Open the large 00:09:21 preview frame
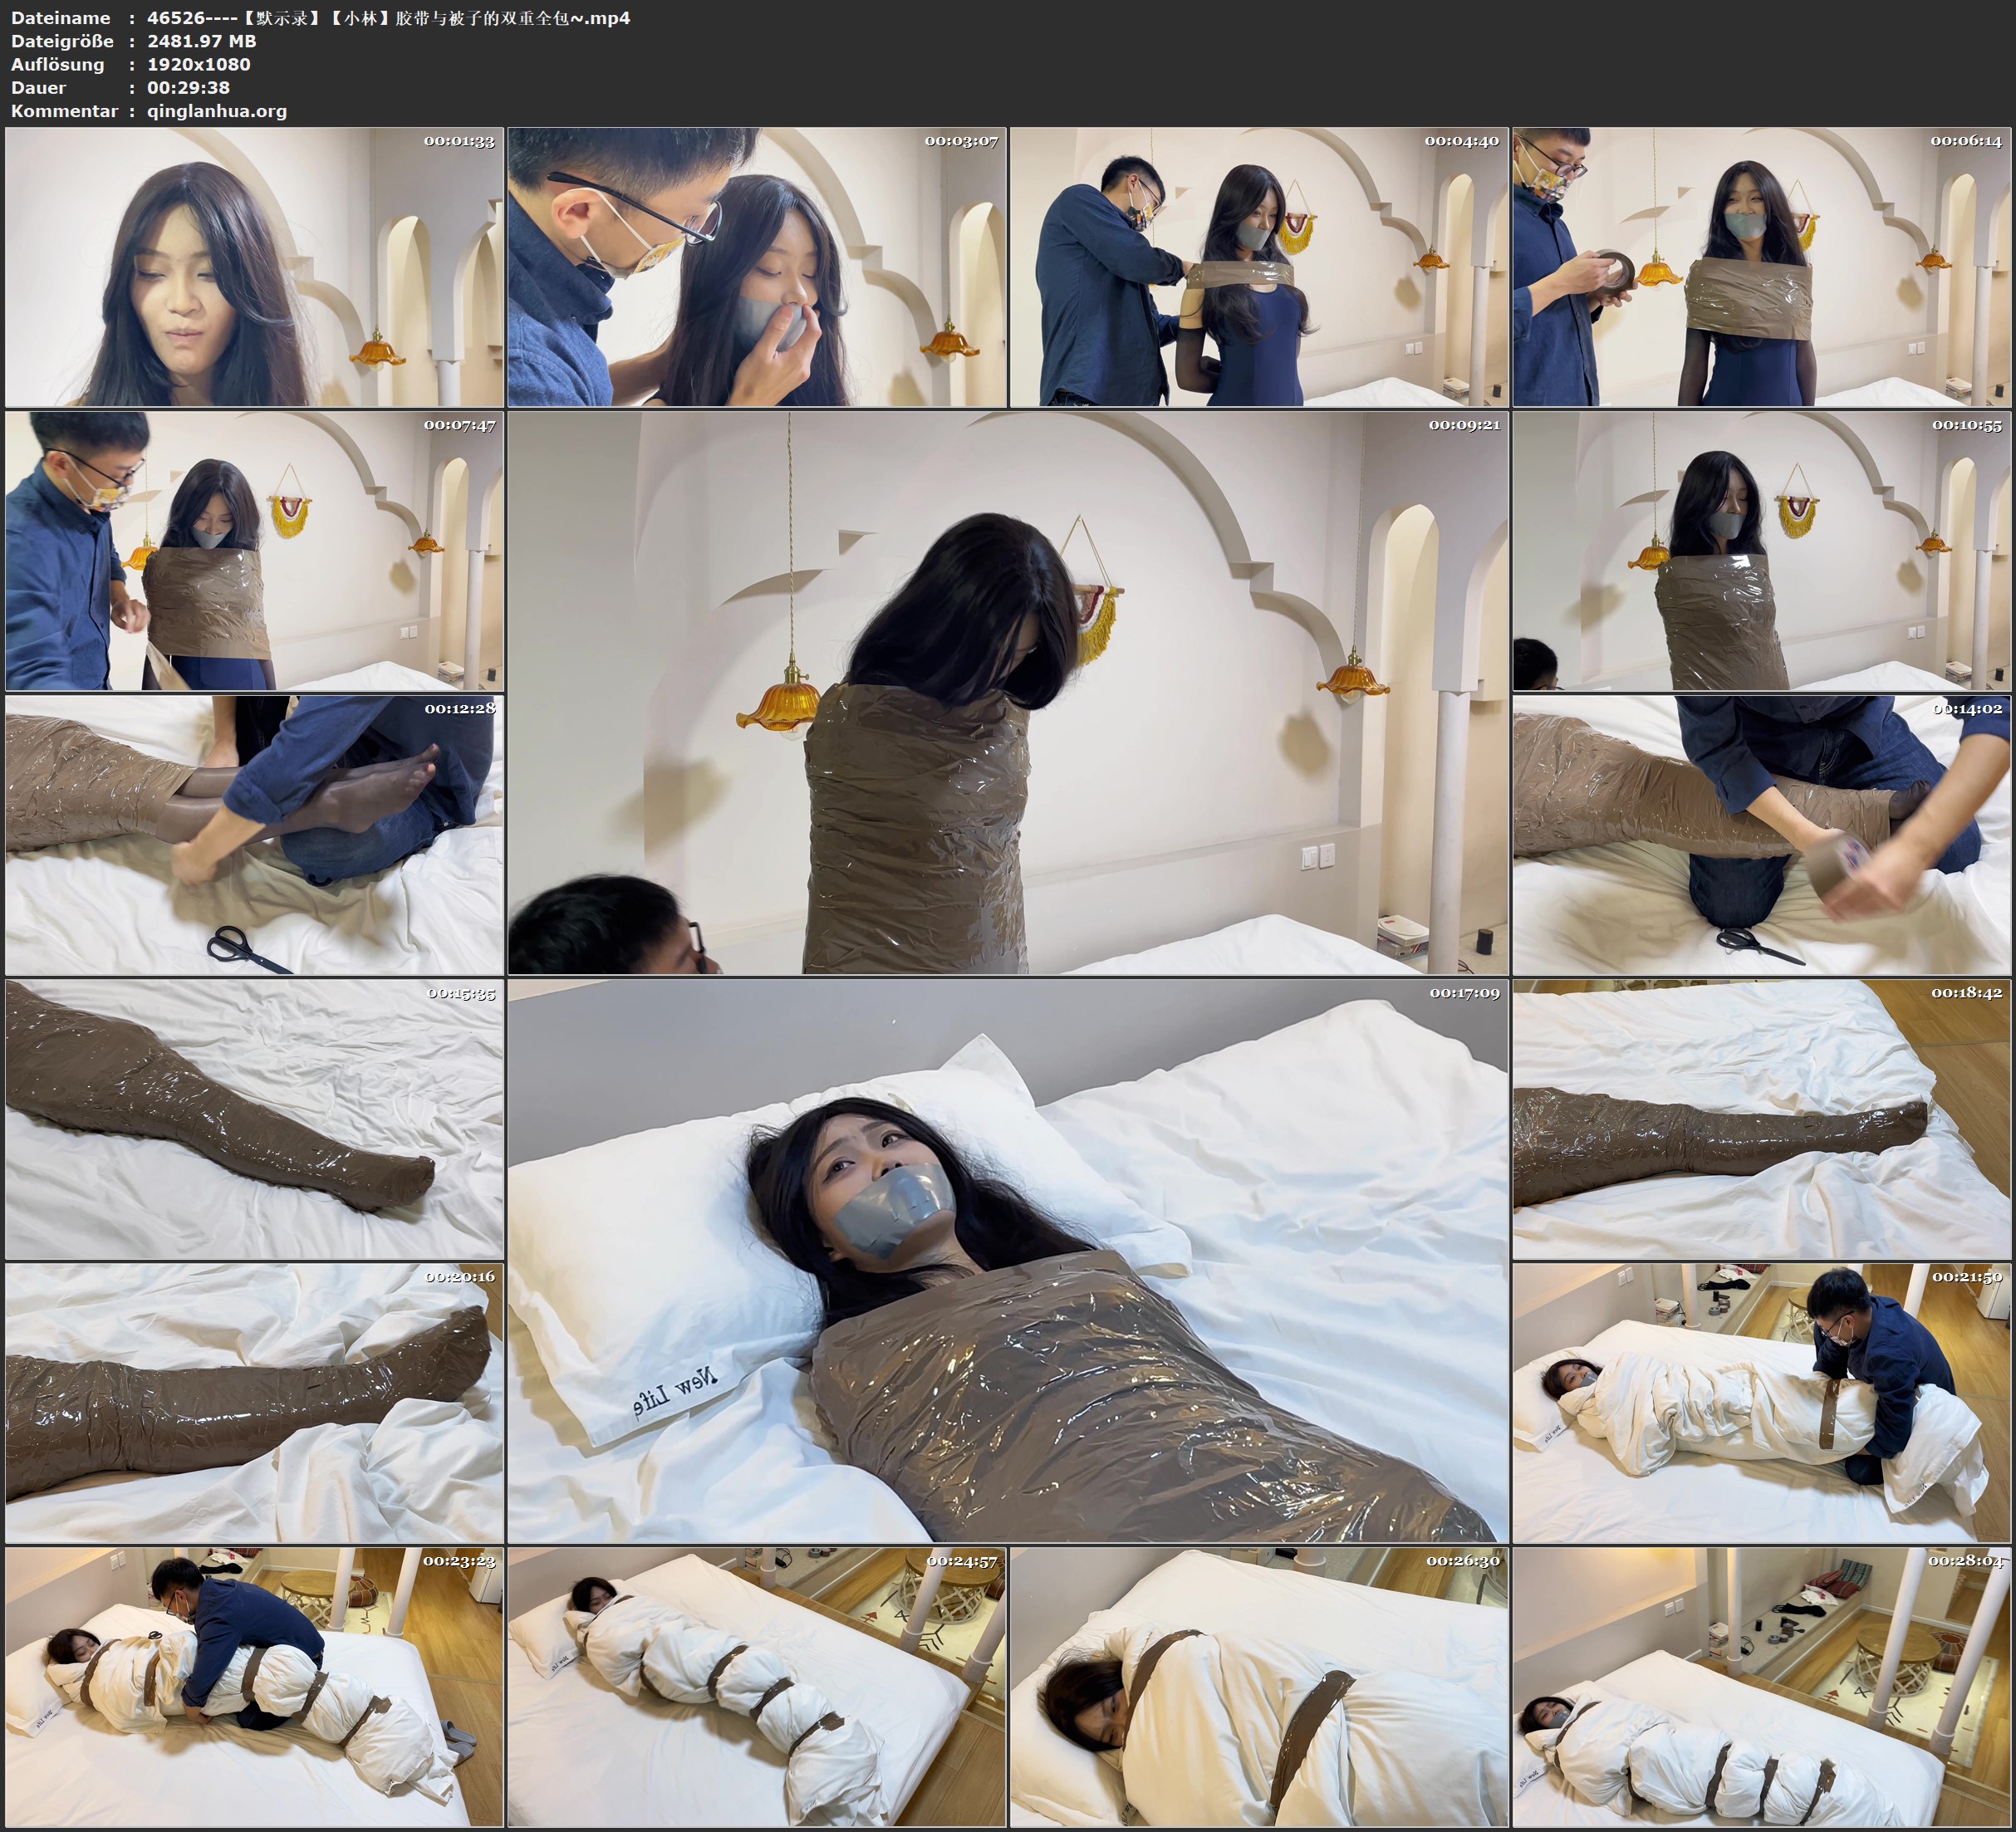 coord(1008,693)
